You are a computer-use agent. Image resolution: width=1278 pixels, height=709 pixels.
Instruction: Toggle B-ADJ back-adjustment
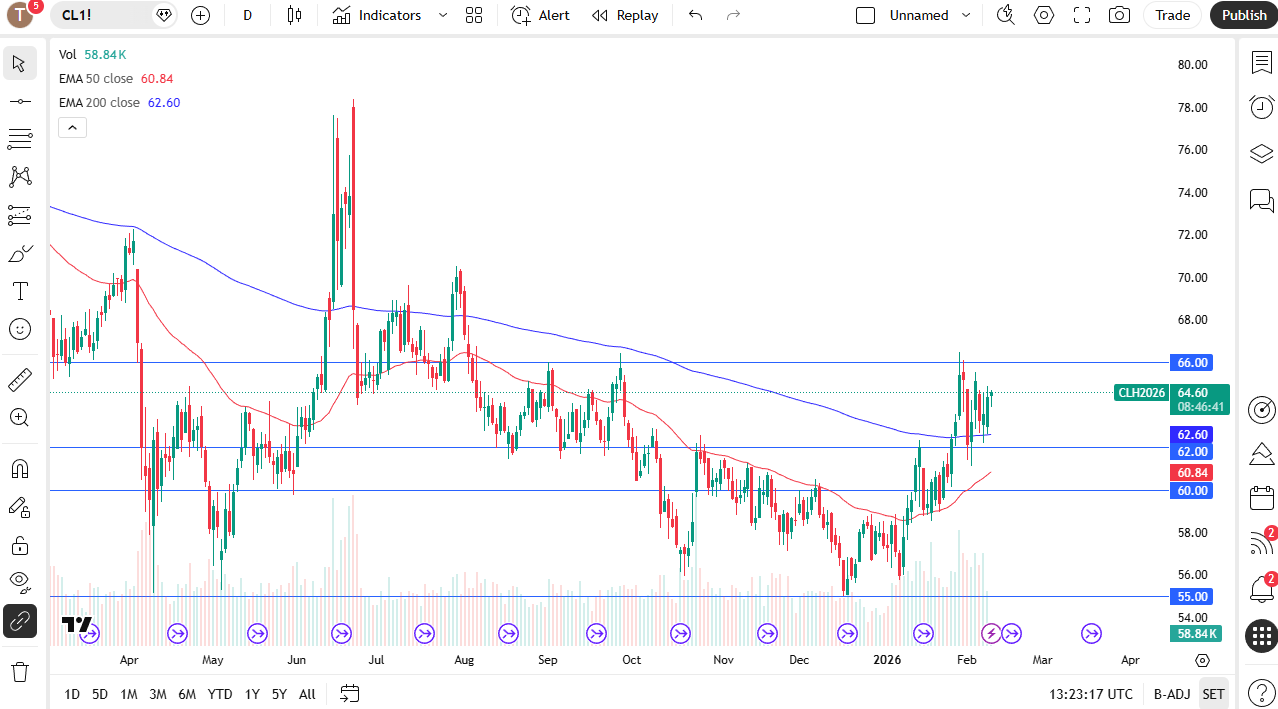click(x=1170, y=694)
